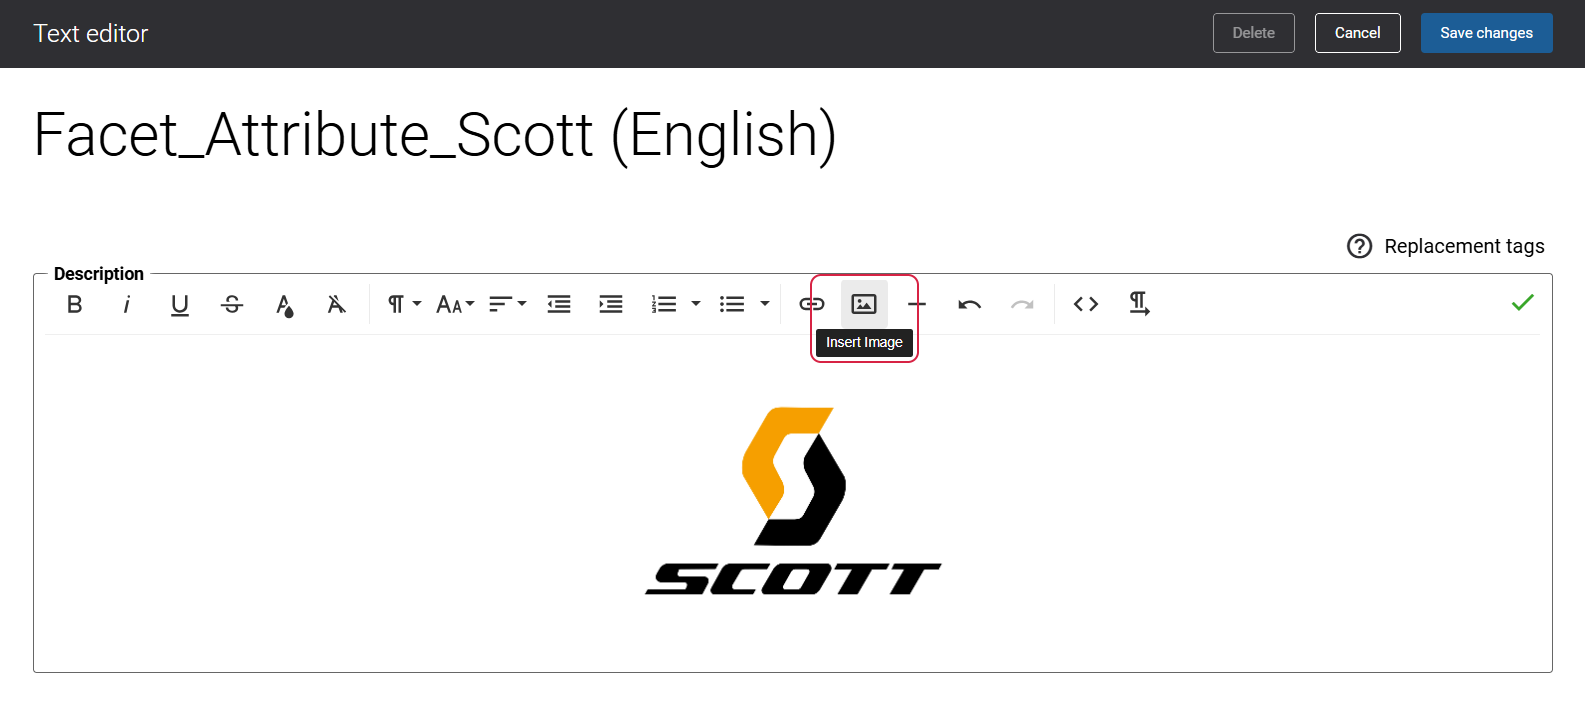1585x701 pixels.
Task: Undo the last edit
Action: click(x=969, y=304)
